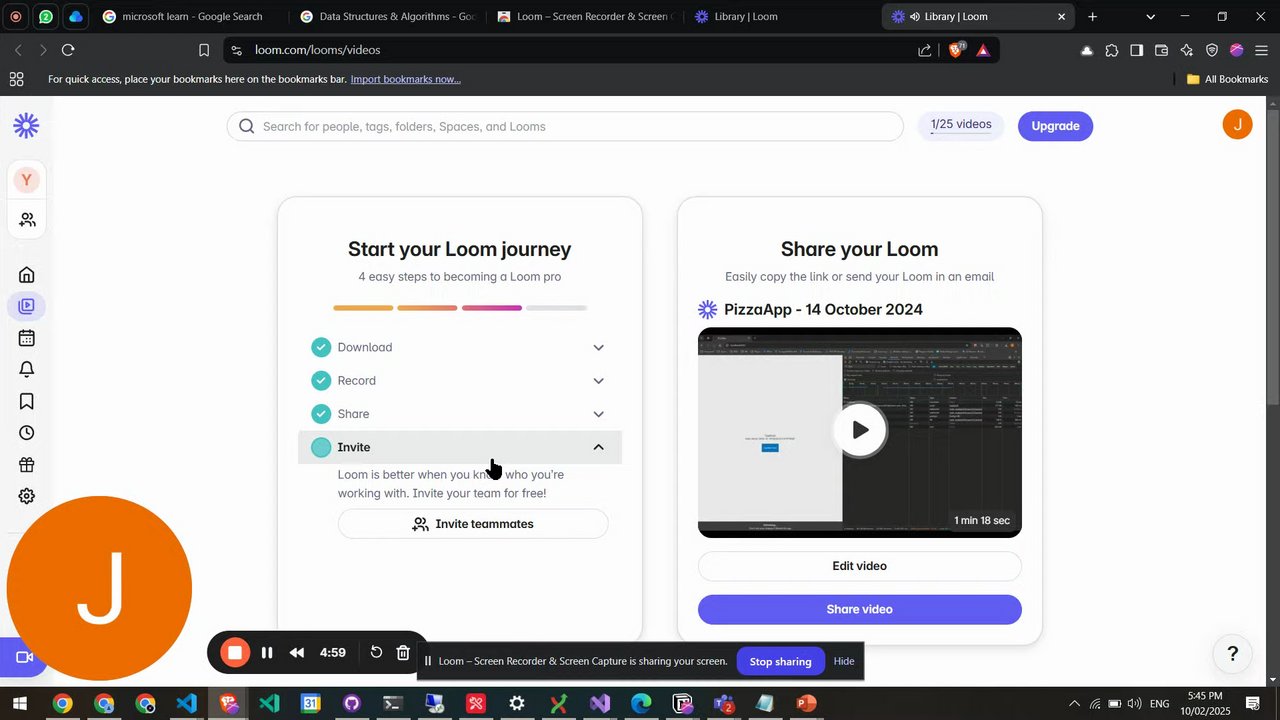Expand the Share step chevron
Screen dimensions: 1280x720
click(x=598, y=414)
